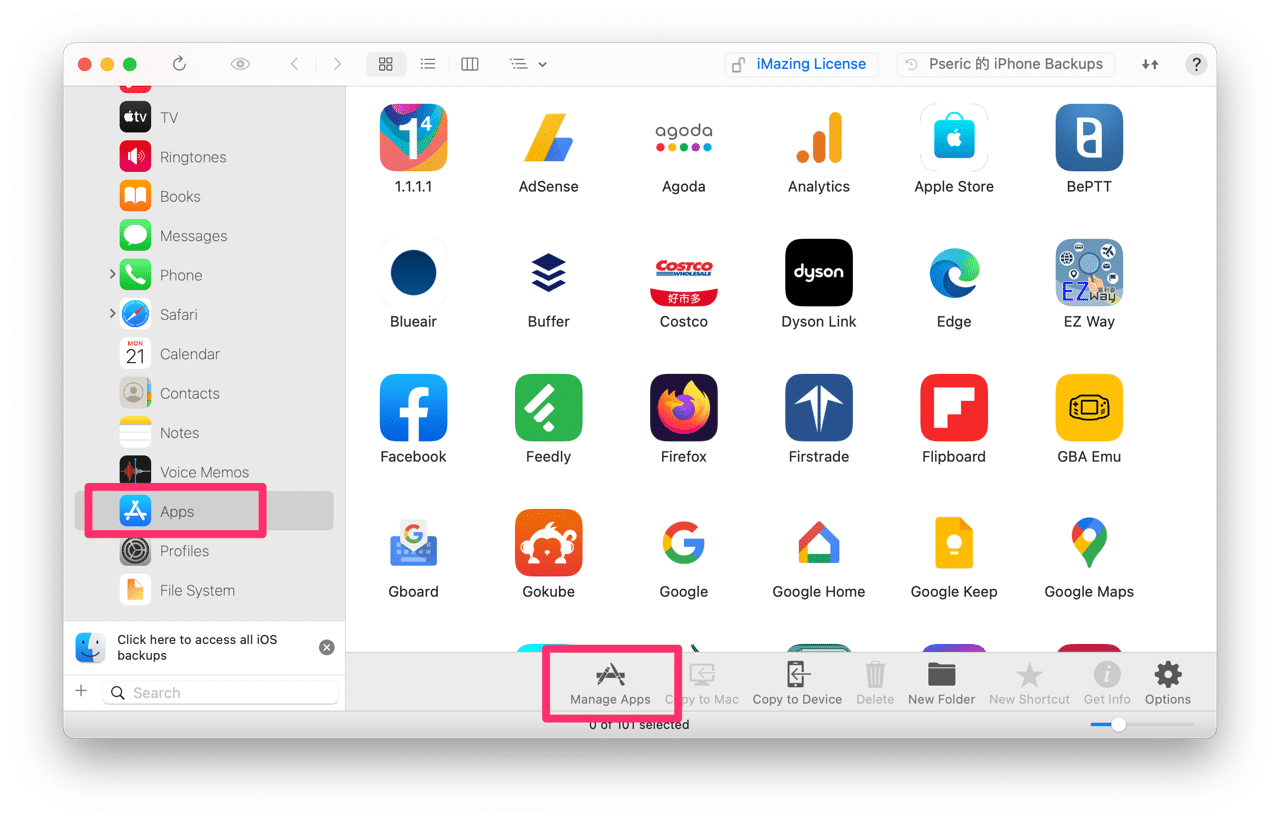Switch to list view
1280x822 pixels.
(428, 64)
